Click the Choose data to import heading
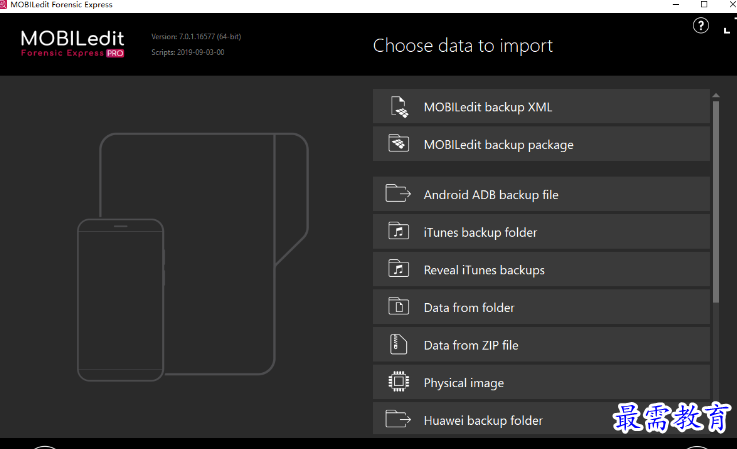This screenshot has width=737, height=449. click(x=463, y=46)
